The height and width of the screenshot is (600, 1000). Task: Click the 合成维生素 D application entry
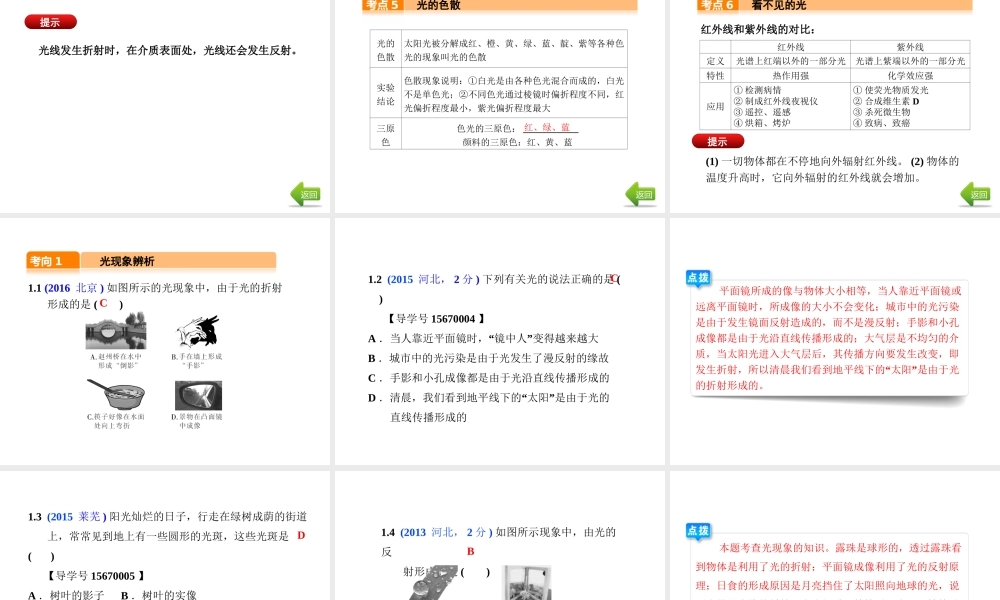(886, 101)
